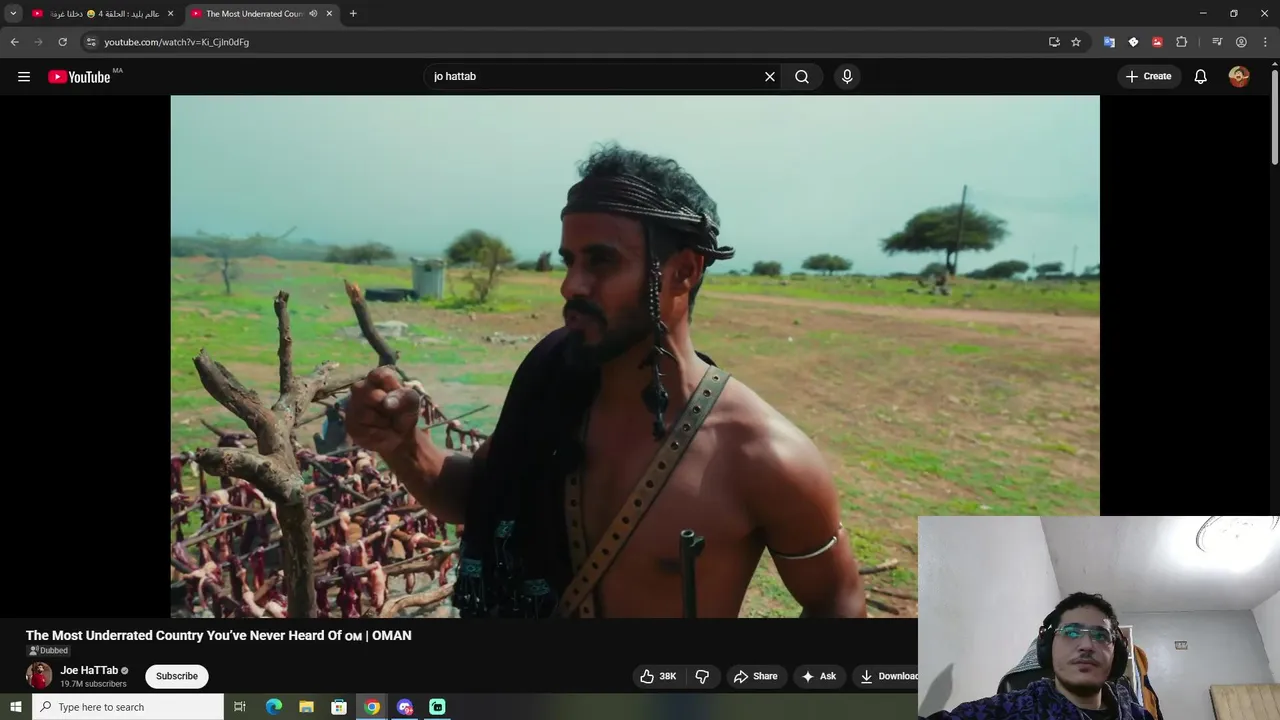Share the Oman video

(x=756, y=676)
